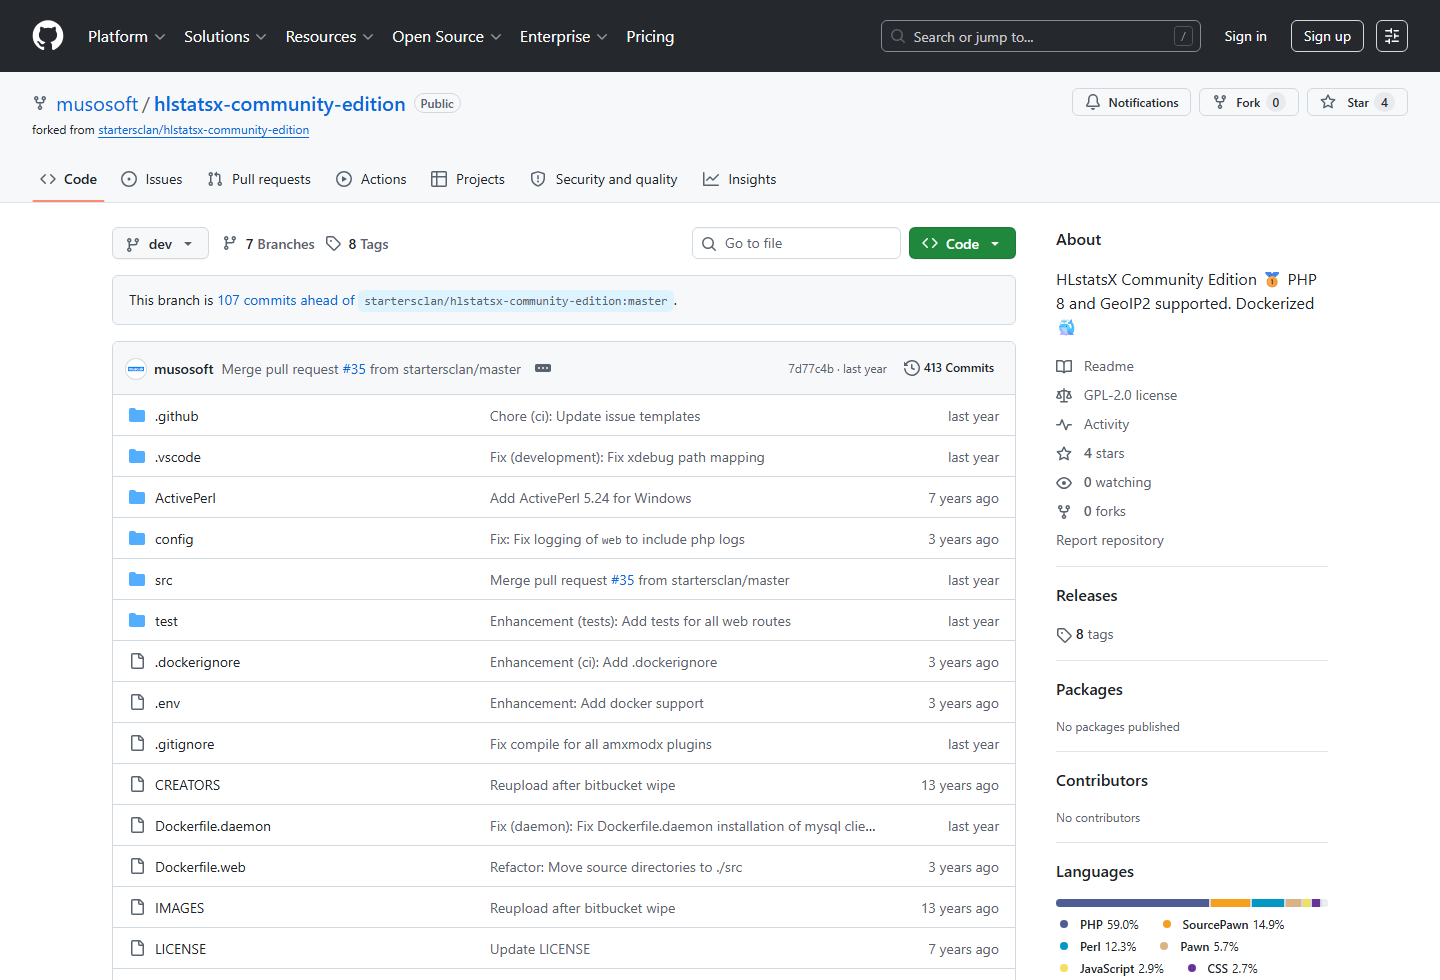Open the commit message ellipsis expander
Viewport: 1440px width, 980px height.
(x=543, y=368)
